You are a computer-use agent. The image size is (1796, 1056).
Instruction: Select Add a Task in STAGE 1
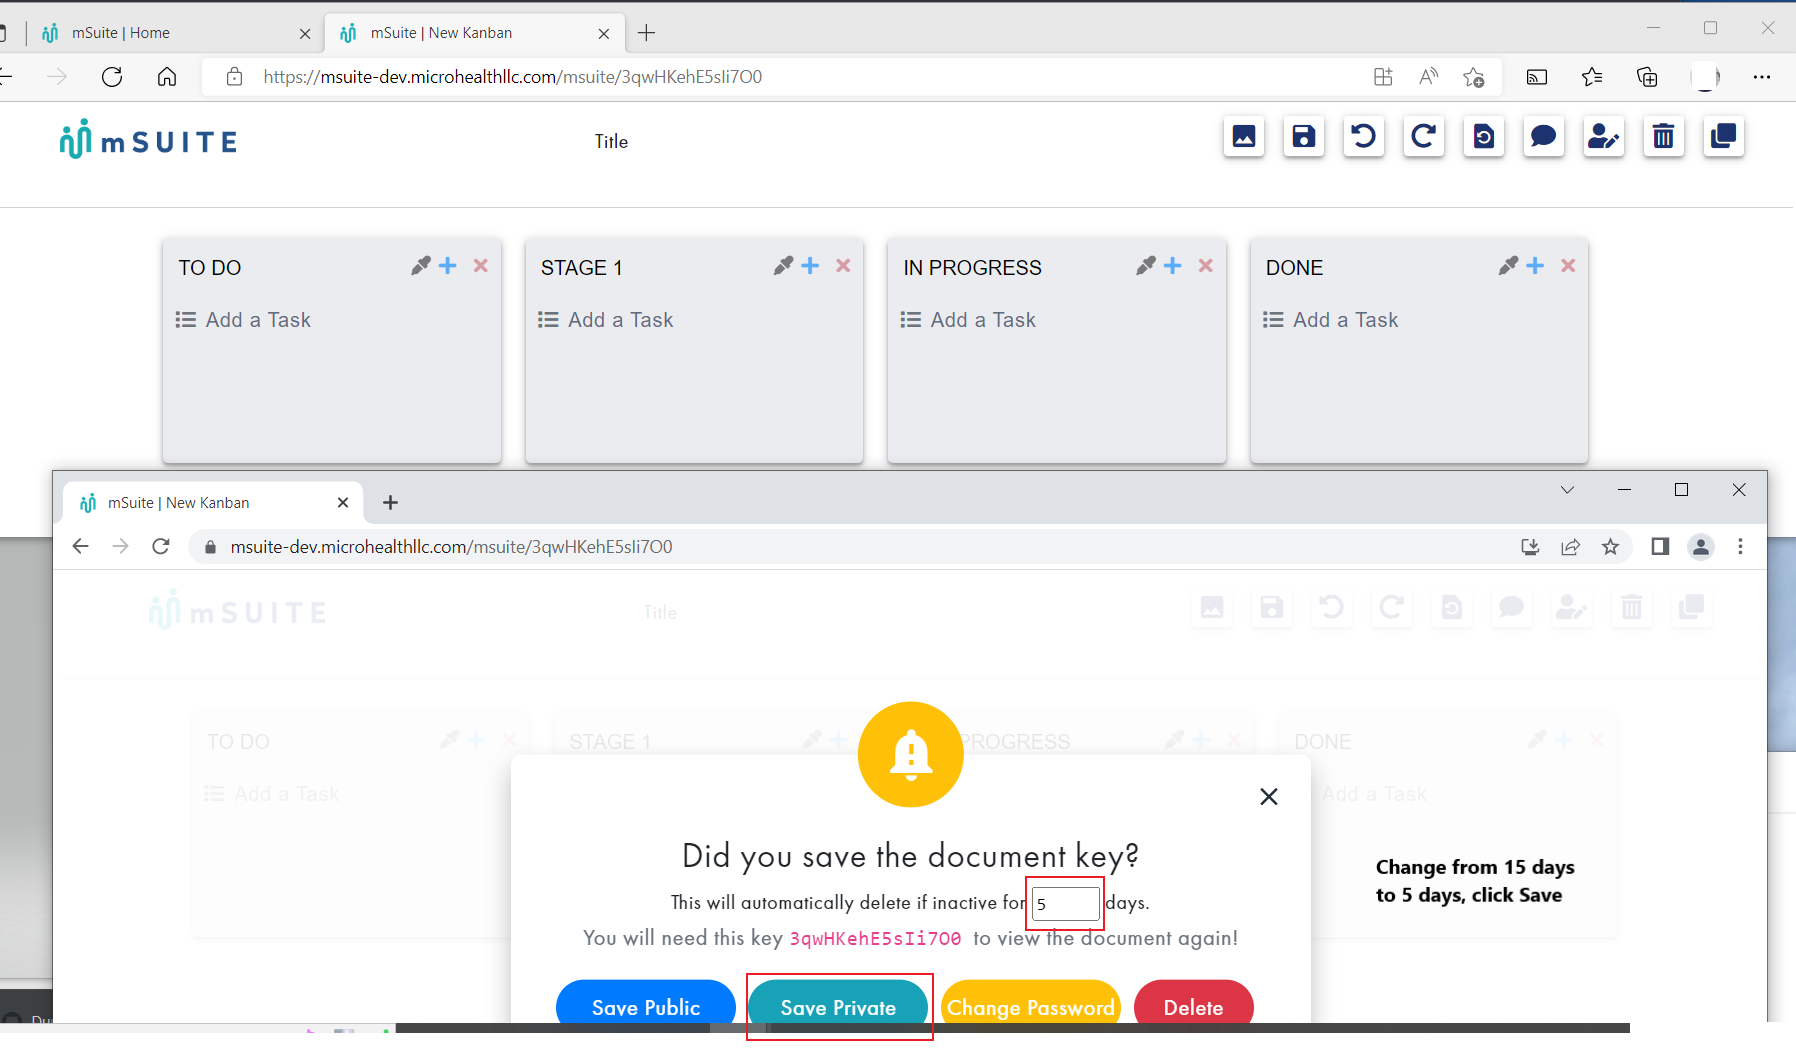(618, 319)
